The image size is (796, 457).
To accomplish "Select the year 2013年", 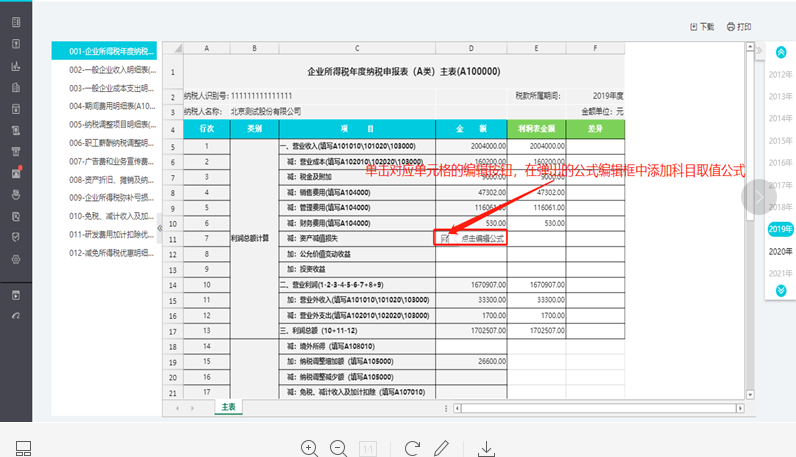I will [x=780, y=96].
